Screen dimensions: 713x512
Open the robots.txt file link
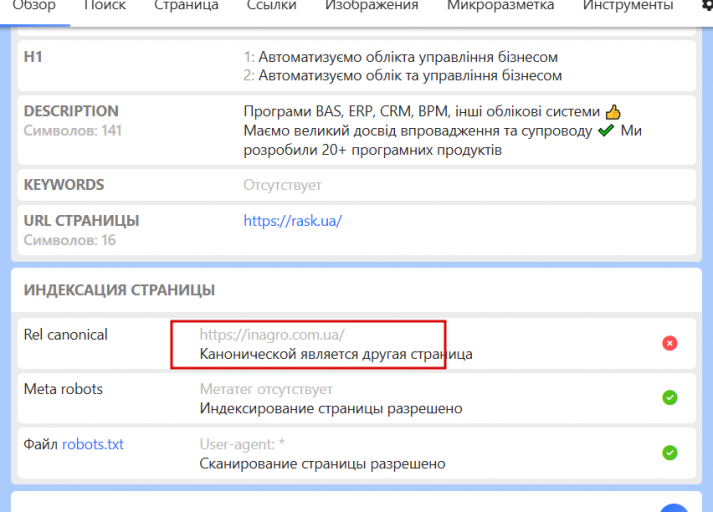click(x=93, y=444)
